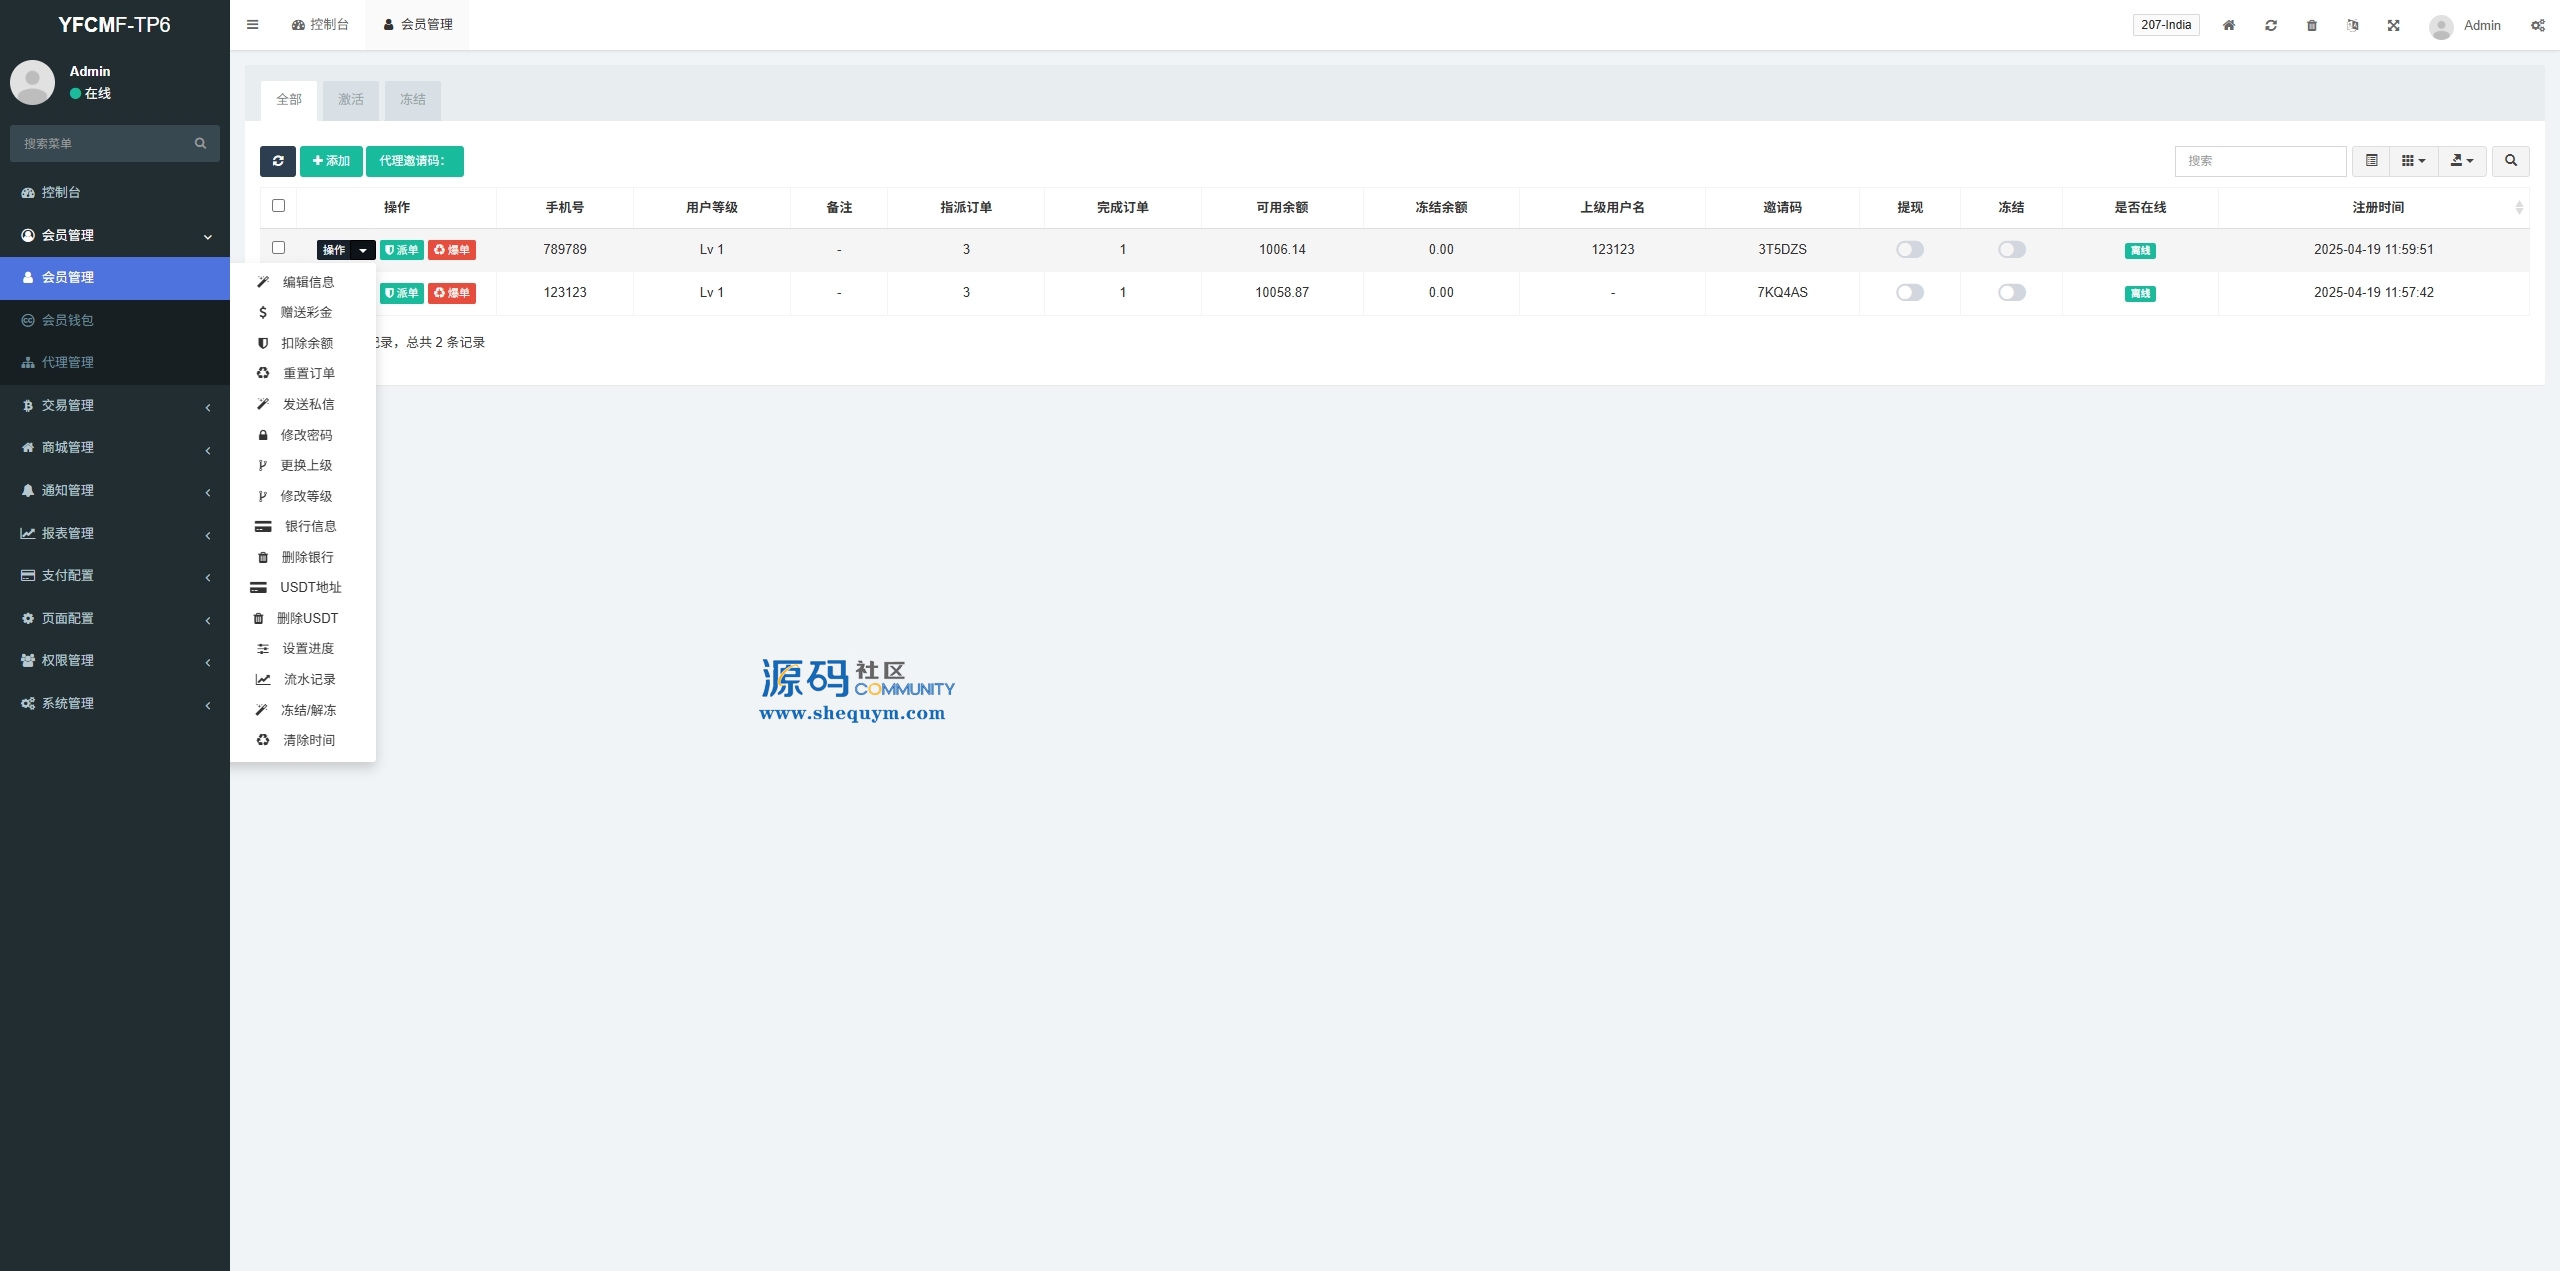Click the top bar refresh icon

point(2271,25)
